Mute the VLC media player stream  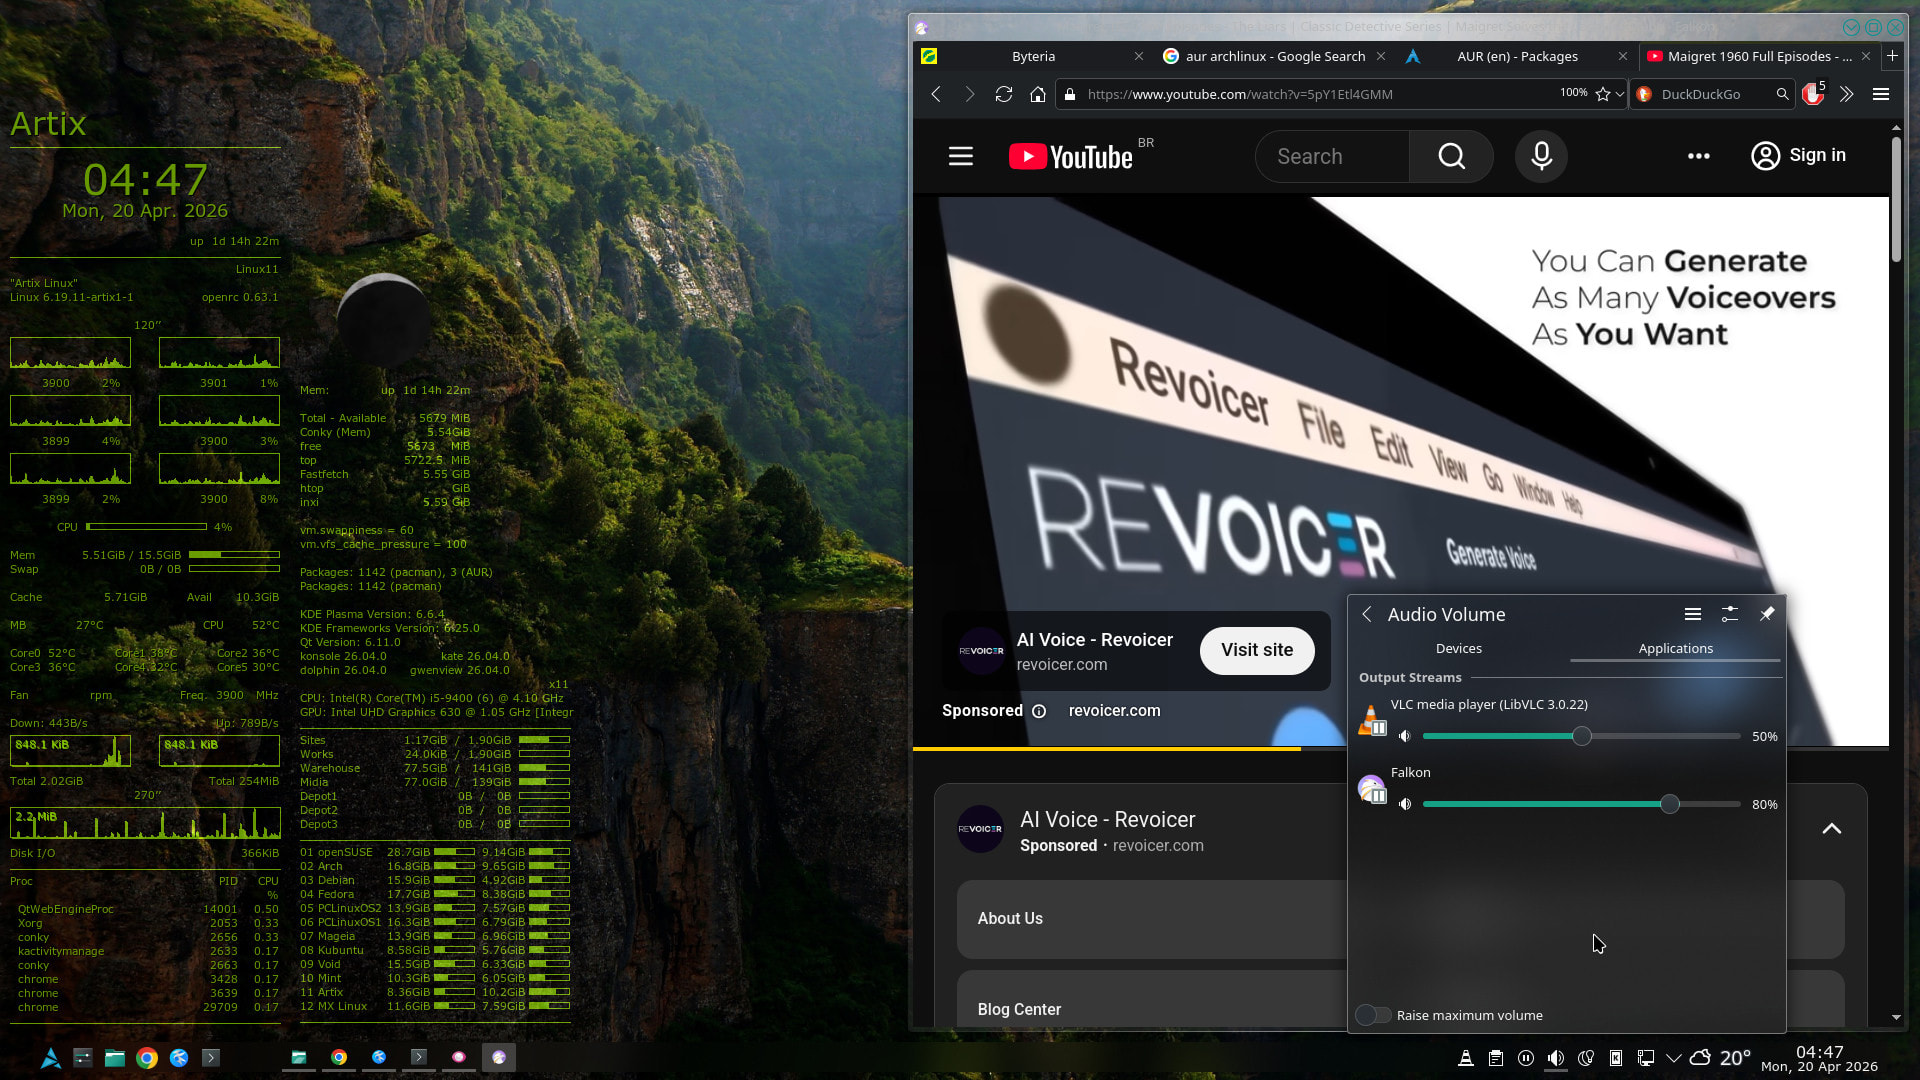coord(1405,736)
